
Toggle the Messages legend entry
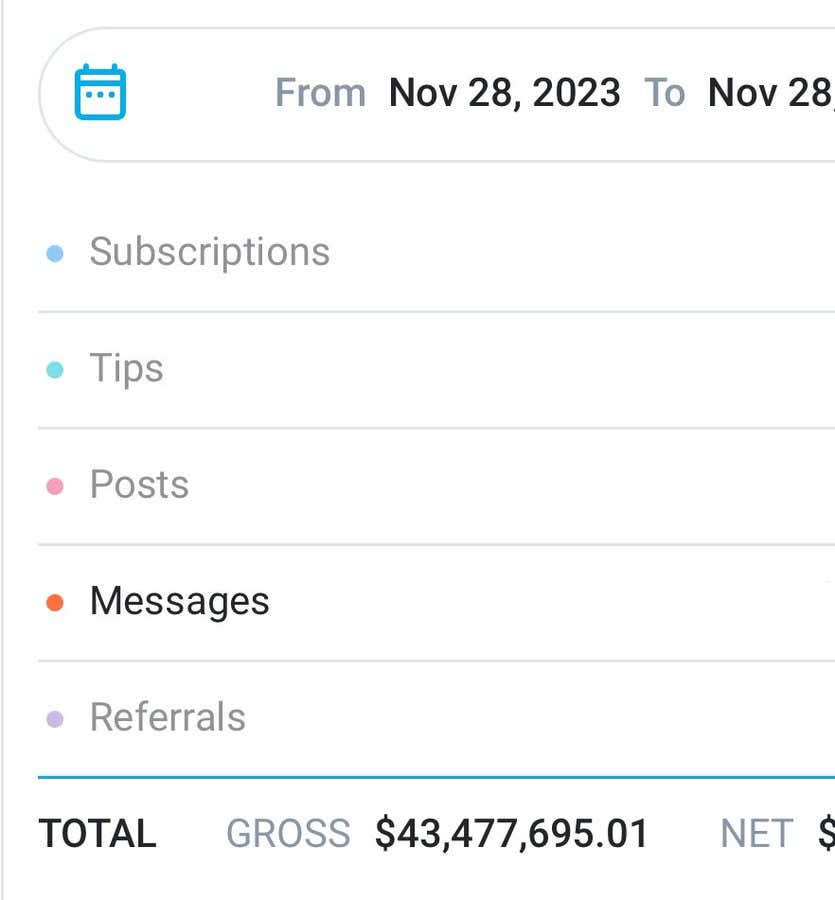pyautogui.click(x=178, y=601)
